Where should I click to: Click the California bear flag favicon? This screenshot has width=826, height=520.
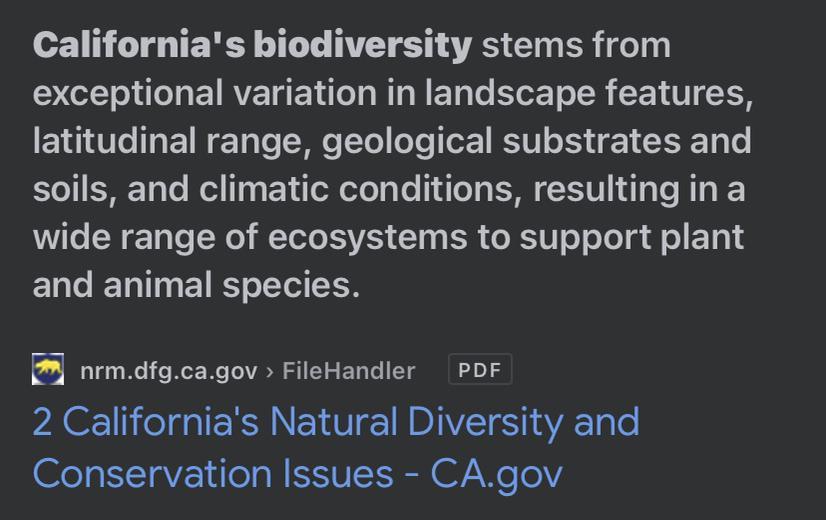pyautogui.click(x=48, y=370)
